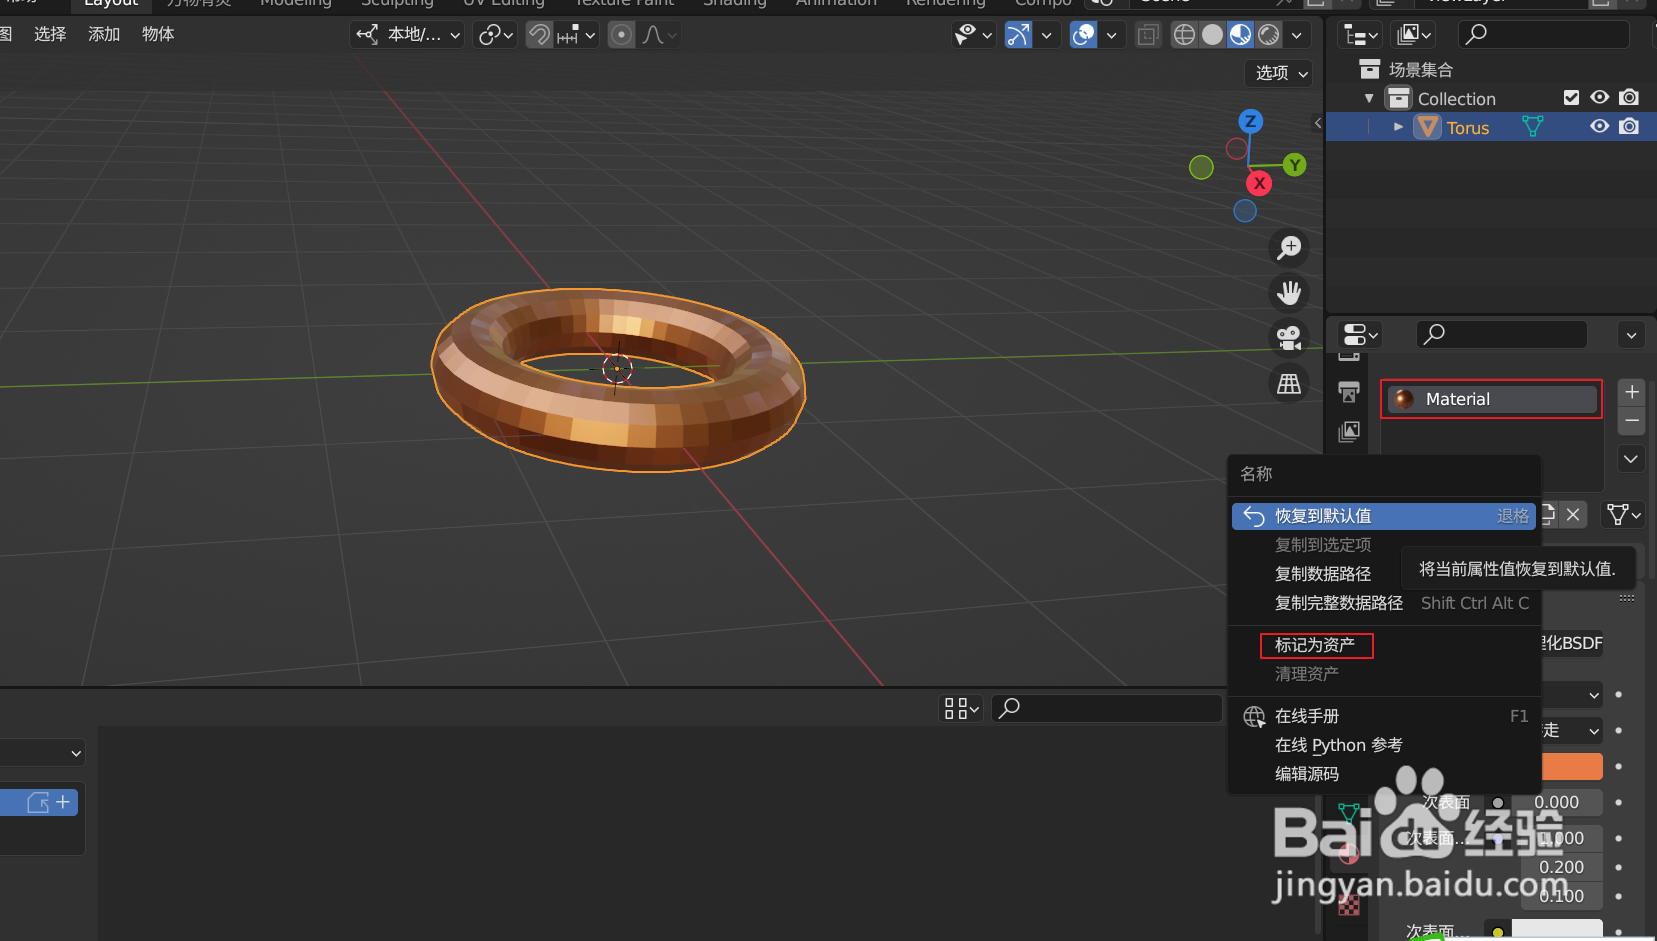Viewport: 1657px width, 941px height.
Task: Adjust the 次表面 0.200 value slider
Action: click(1562, 866)
